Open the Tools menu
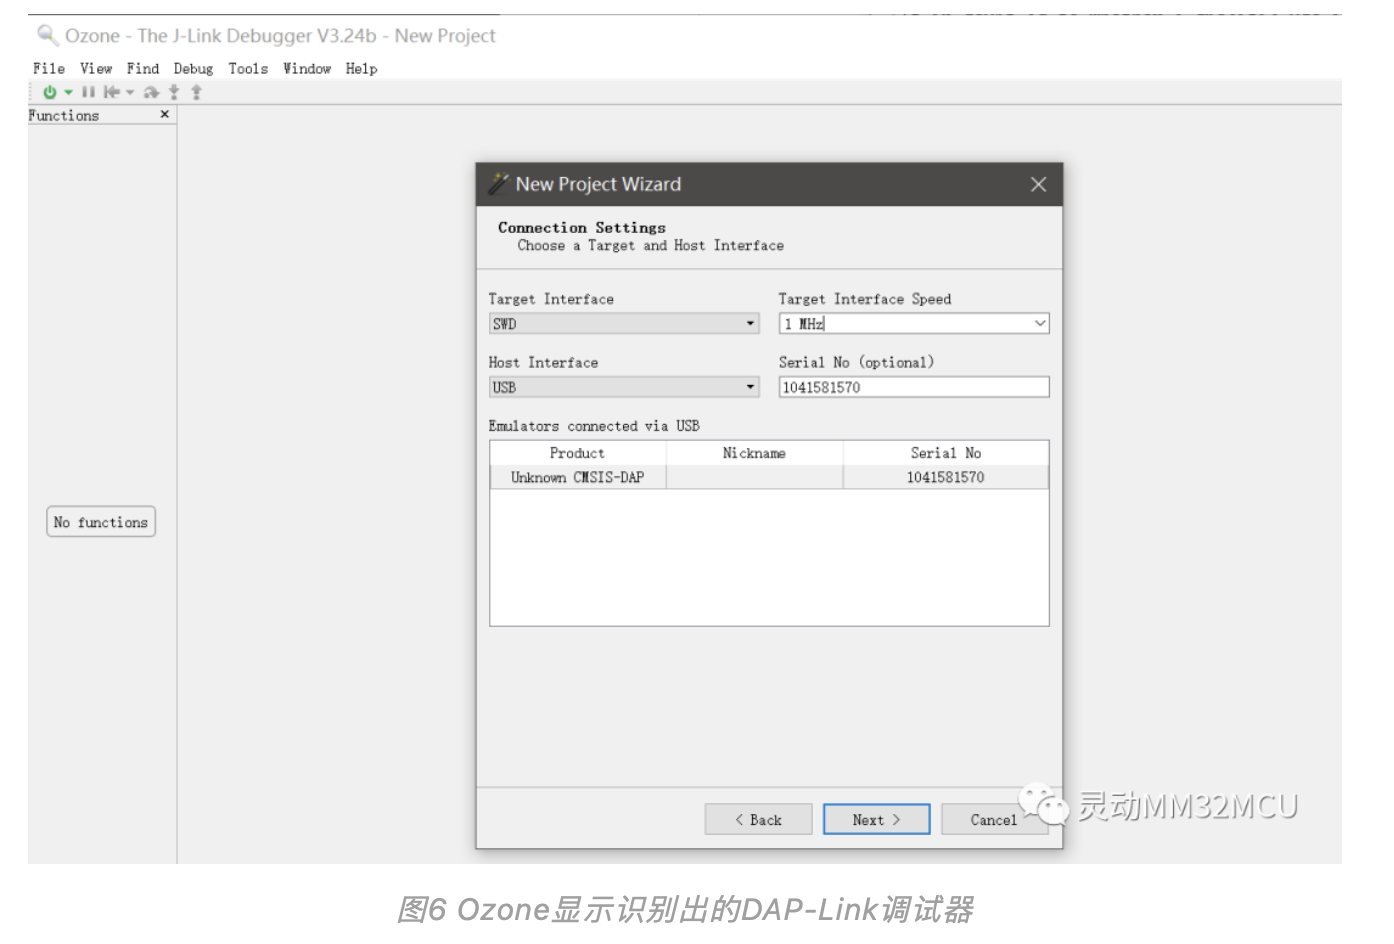 [x=248, y=69]
